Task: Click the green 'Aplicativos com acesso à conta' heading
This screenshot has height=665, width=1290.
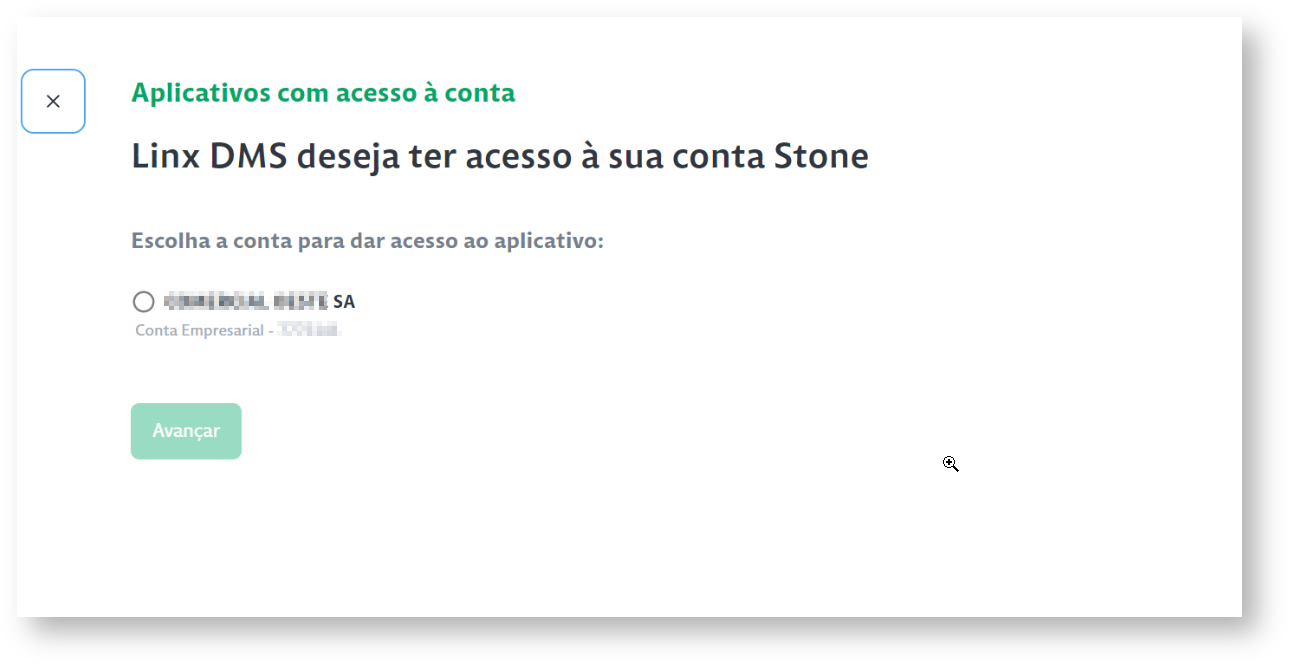Action: [x=323, y=93]
